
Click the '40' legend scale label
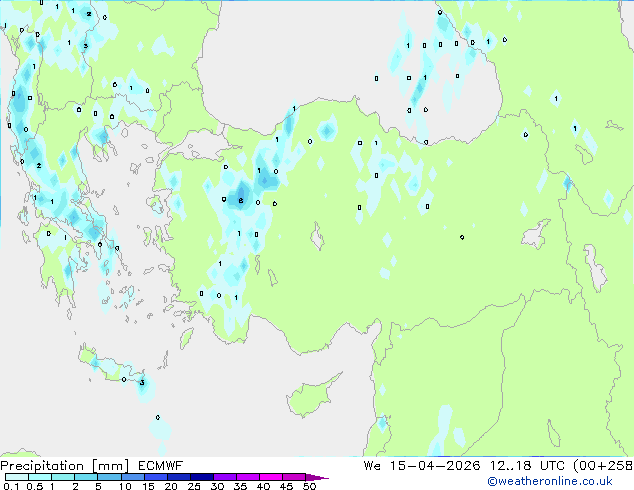(263, 486)
